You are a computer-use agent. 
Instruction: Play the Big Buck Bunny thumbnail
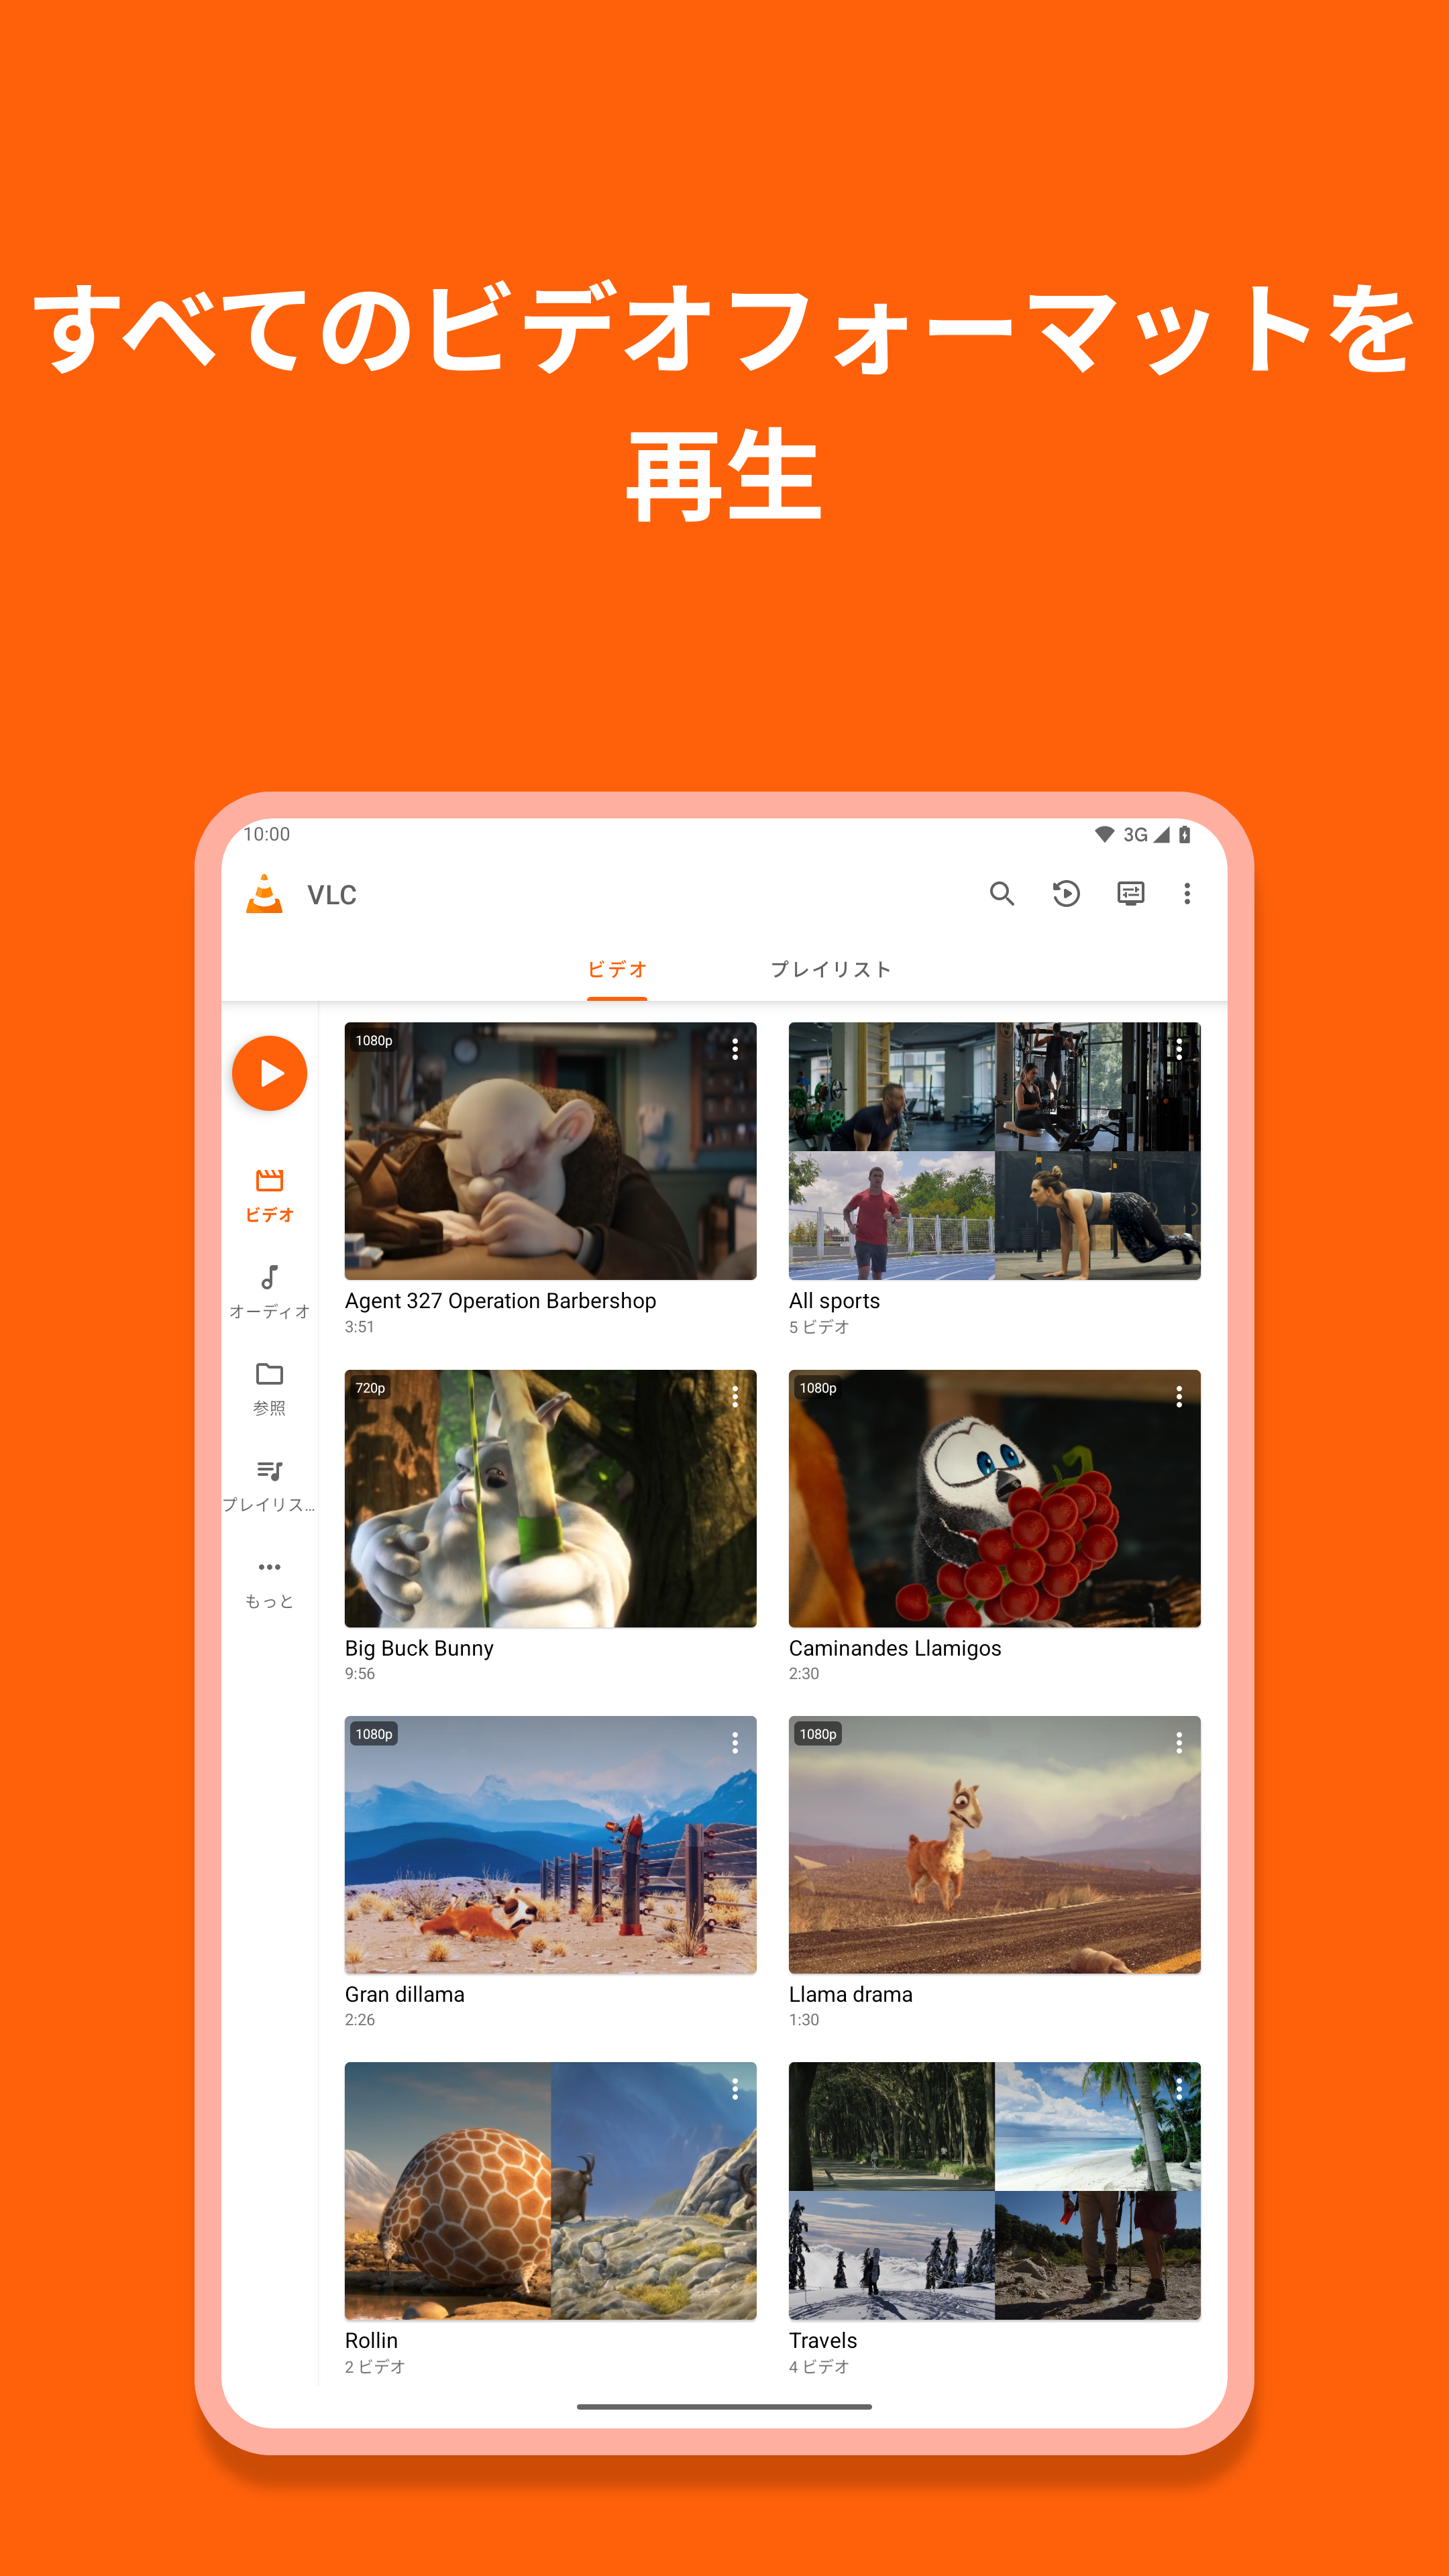550,1498
